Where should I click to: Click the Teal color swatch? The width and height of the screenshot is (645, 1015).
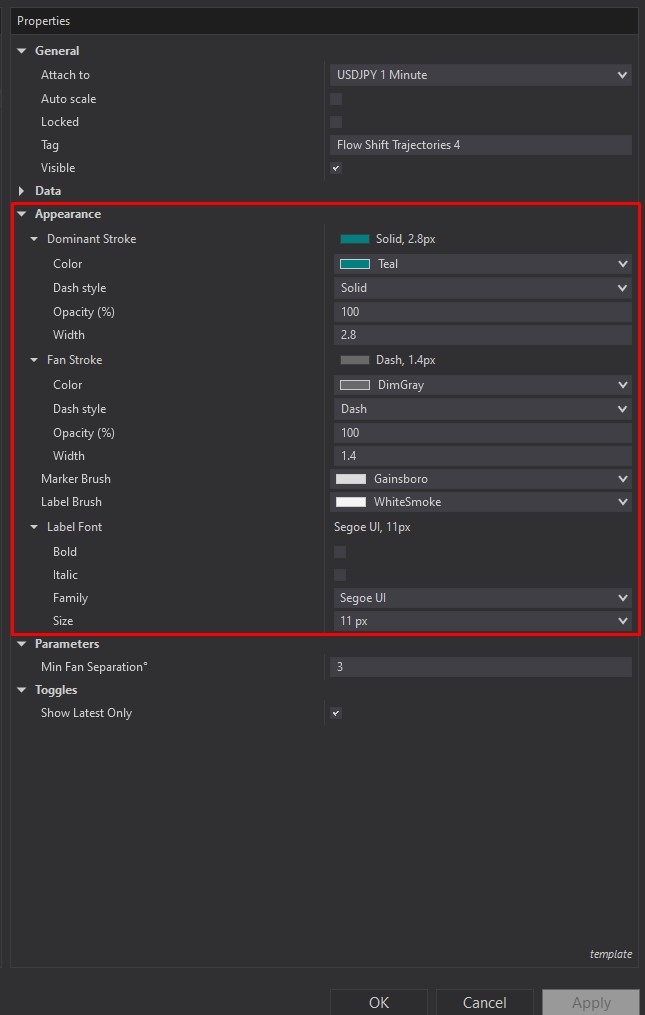tap(354, 264)
